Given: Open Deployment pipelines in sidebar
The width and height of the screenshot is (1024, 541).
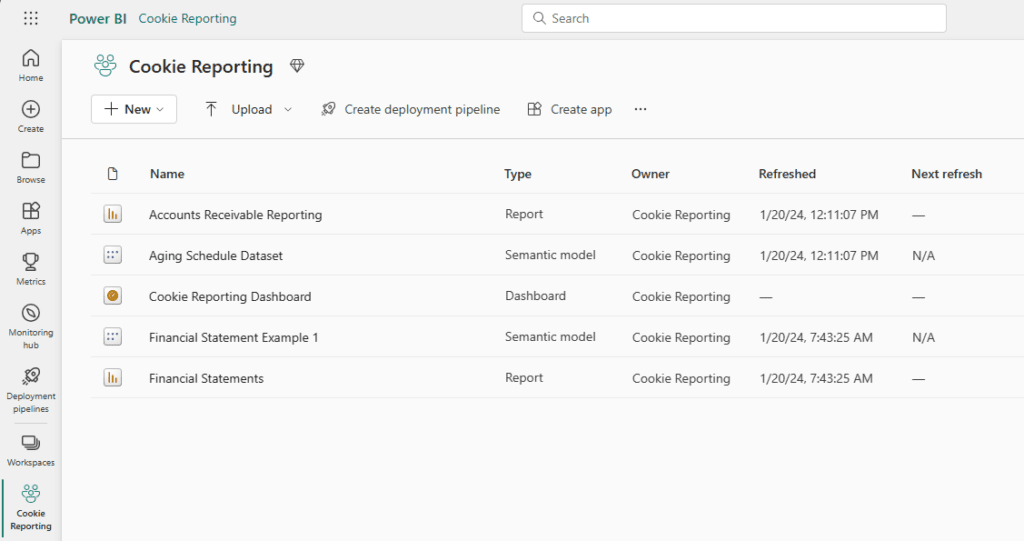Looking at the screenshot, I should click(x=31, y=388).
